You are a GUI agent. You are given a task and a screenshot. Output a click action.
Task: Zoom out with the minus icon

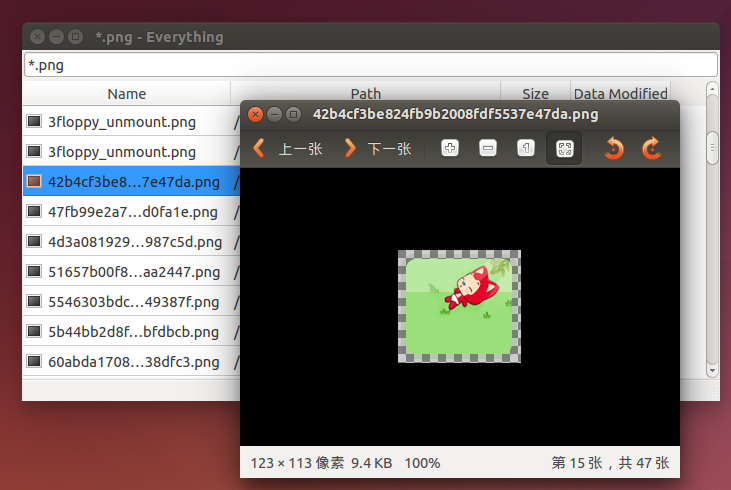[488, 148]
